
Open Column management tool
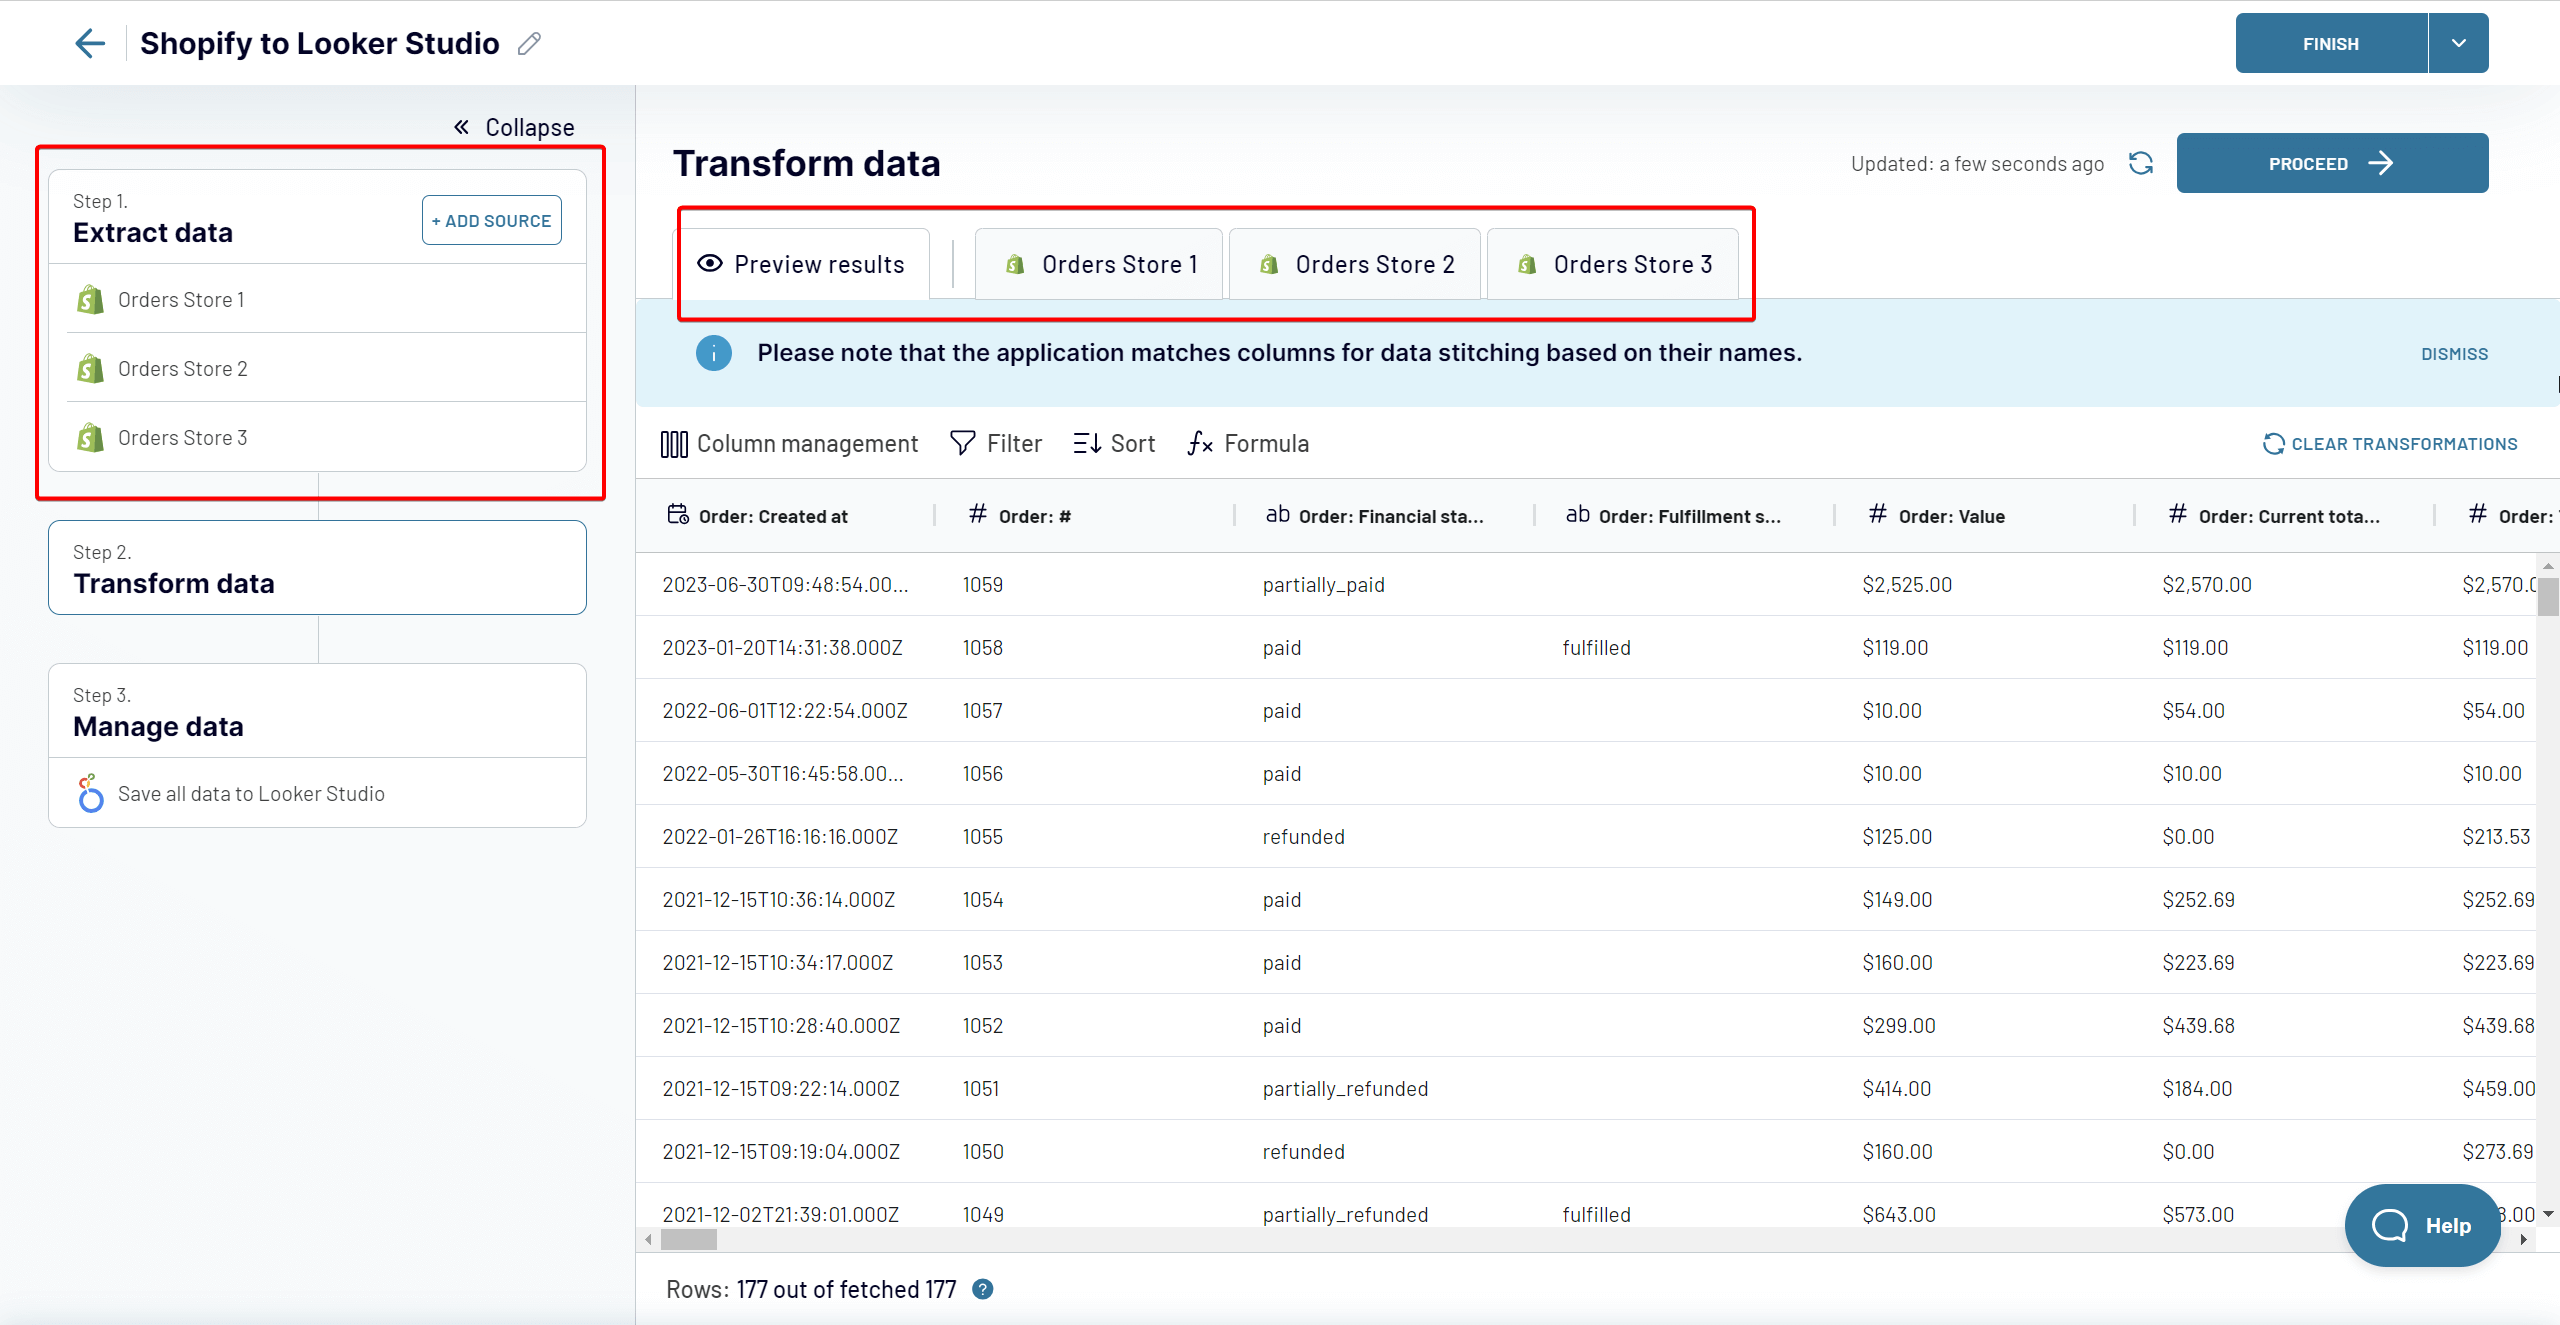(x=788, y=443)
